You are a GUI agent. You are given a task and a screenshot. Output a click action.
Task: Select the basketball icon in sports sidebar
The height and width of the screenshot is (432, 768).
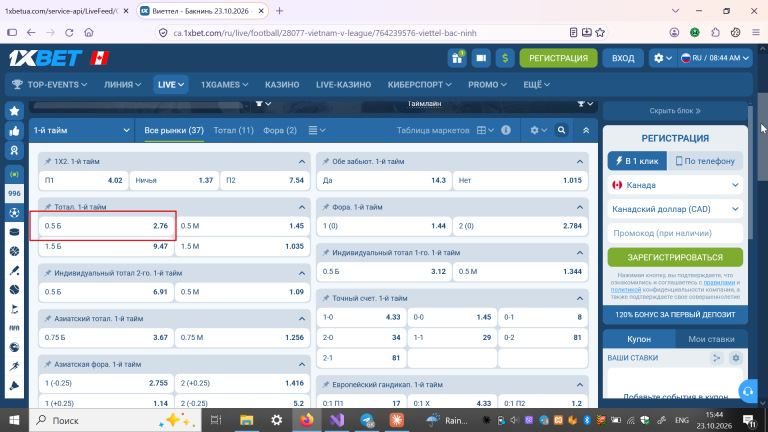14,251
